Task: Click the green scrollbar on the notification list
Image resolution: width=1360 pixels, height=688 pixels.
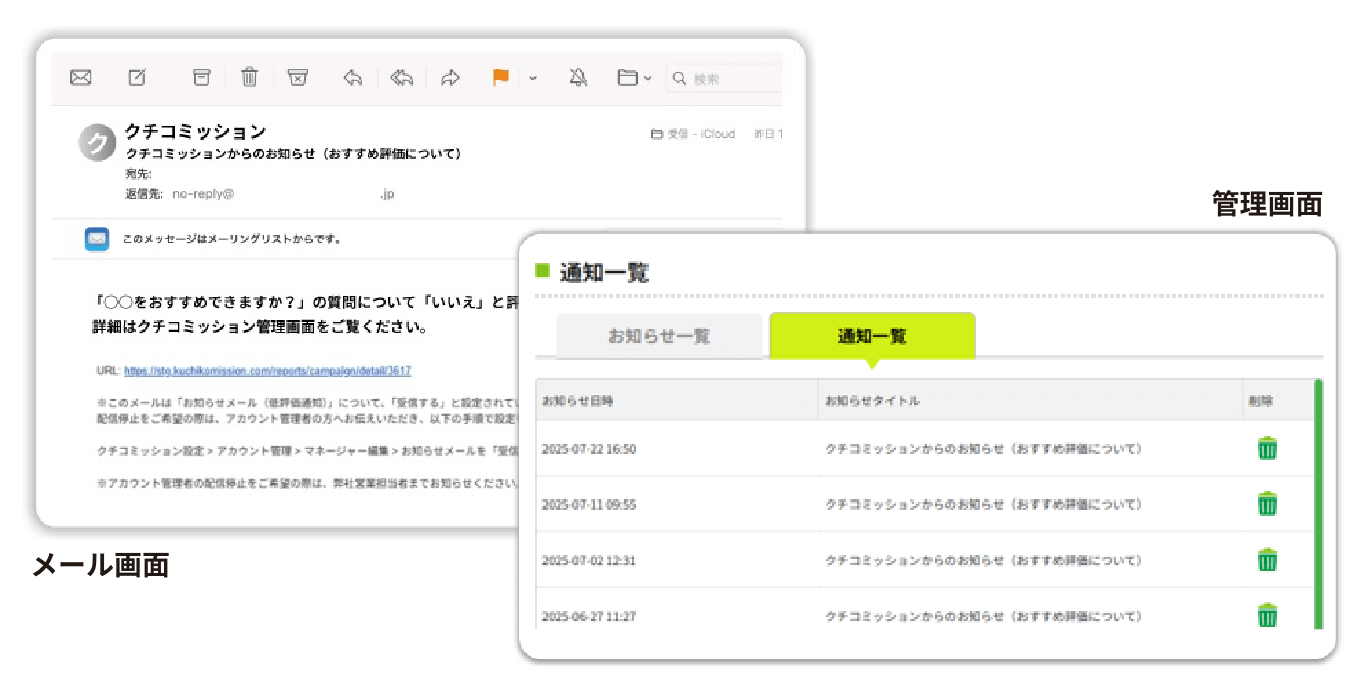Action: coord(1318,504)
